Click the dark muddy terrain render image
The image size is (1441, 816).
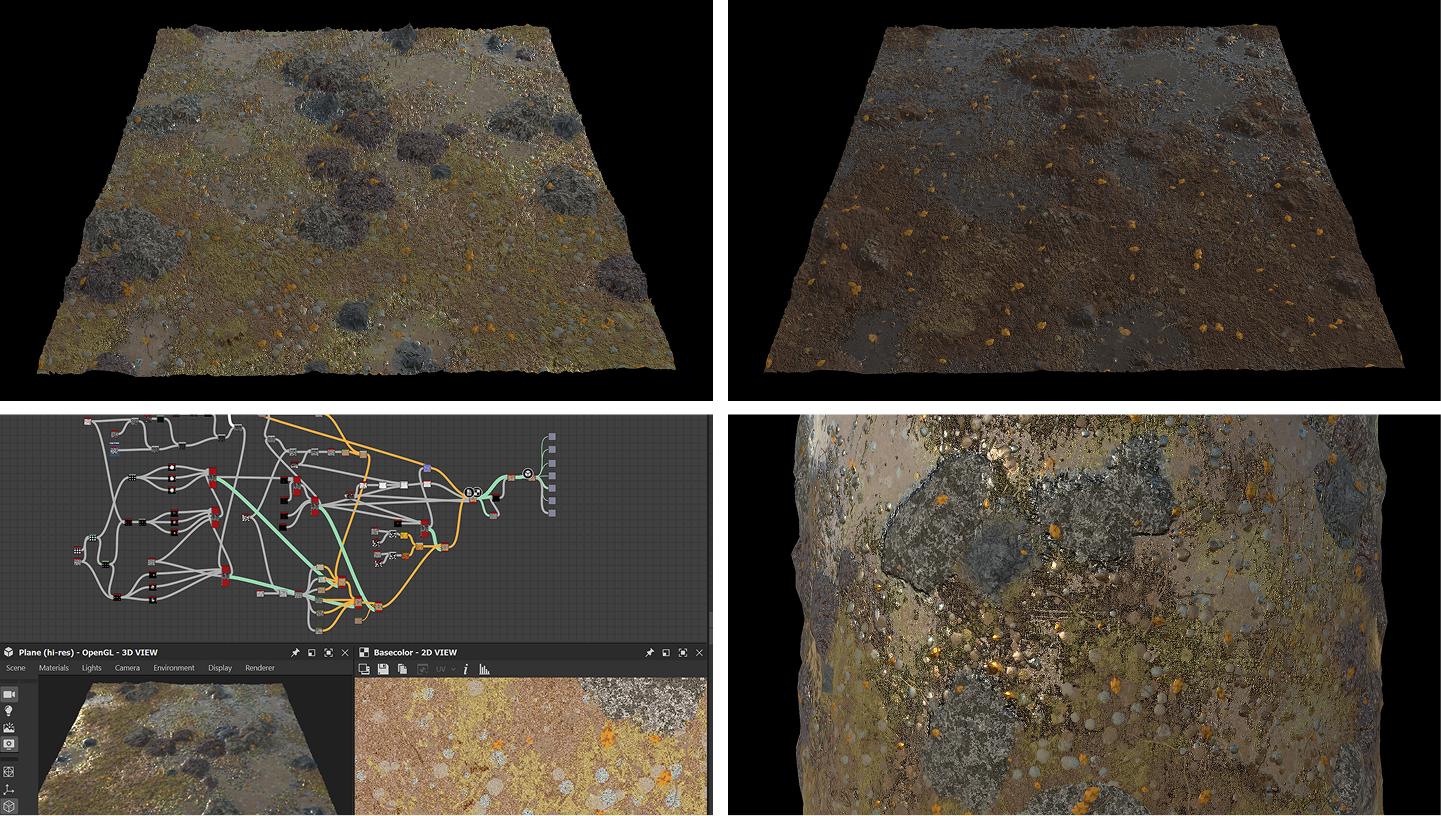tap(1085, 198)
